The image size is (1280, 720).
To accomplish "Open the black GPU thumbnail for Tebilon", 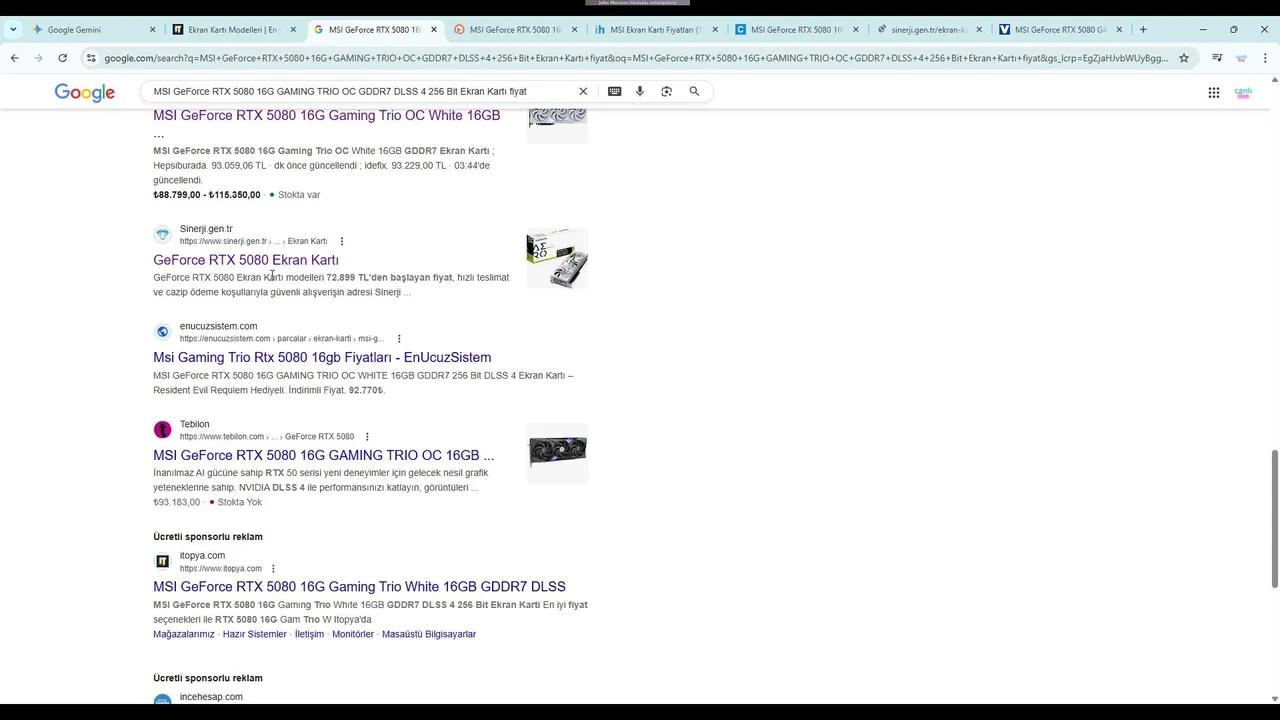I will click(x=557, y=452).
